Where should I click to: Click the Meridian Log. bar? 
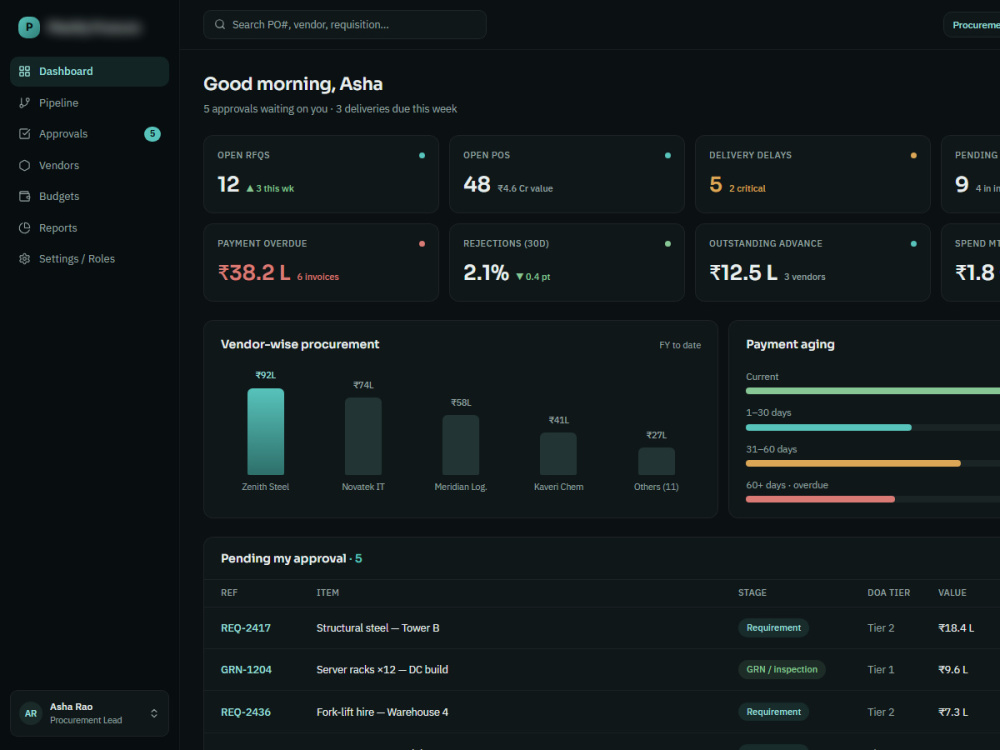[460, 445]
